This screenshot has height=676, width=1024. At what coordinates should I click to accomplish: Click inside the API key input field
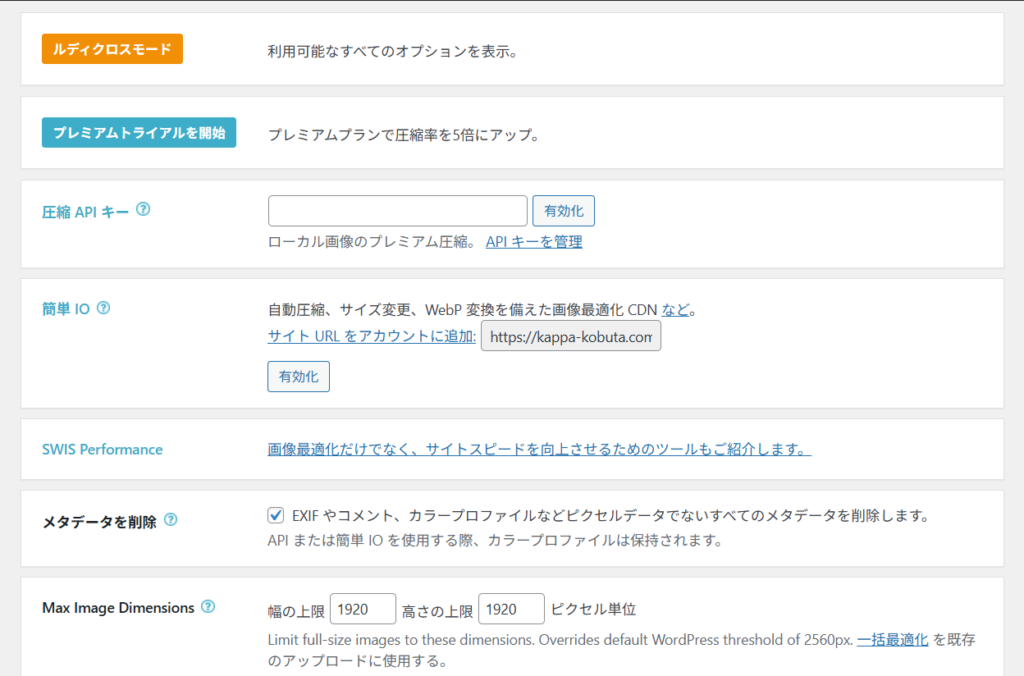click(397, 210)
